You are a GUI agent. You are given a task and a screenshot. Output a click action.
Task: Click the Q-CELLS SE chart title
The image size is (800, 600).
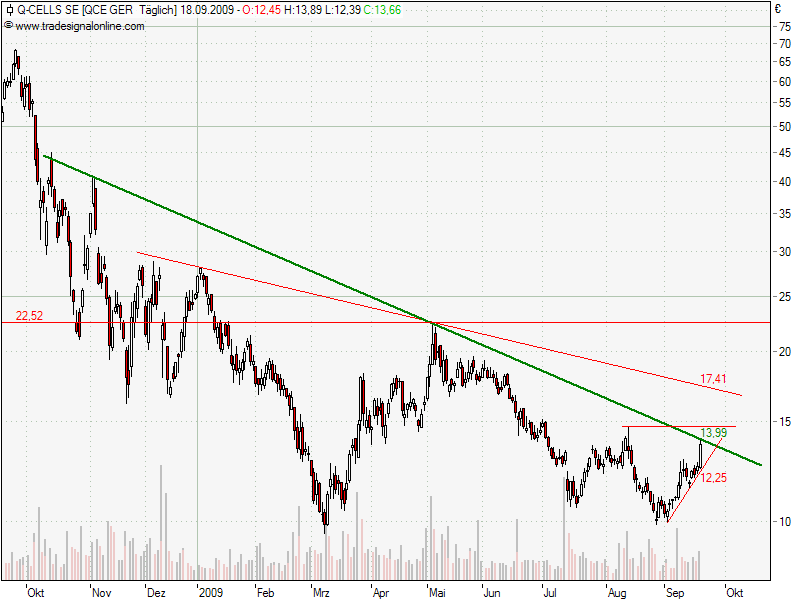(x=47, y=10)
